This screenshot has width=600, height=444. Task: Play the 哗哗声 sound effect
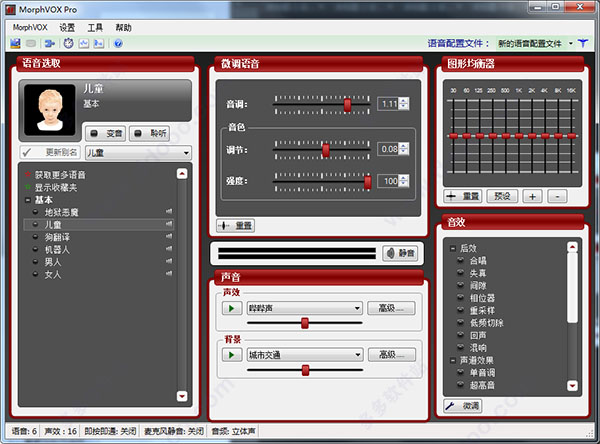coord(232,308)
